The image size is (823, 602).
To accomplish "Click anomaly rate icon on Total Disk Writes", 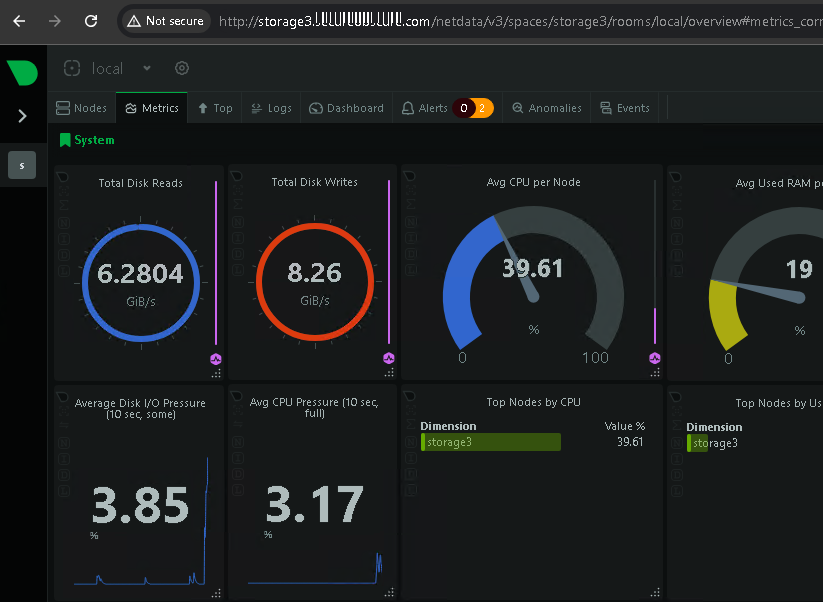I will coord(389,359).
